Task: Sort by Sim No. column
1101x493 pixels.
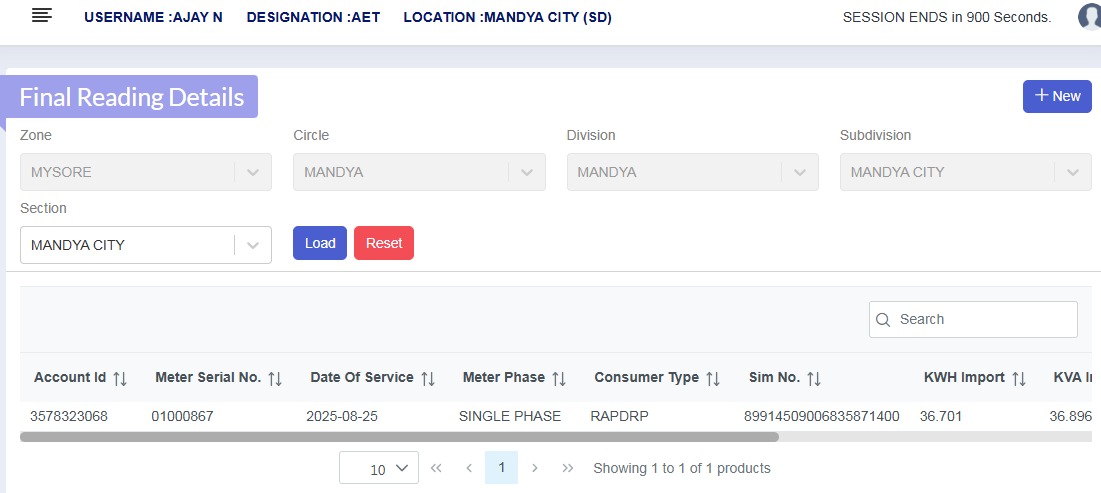Action: [x=814, y=378]
